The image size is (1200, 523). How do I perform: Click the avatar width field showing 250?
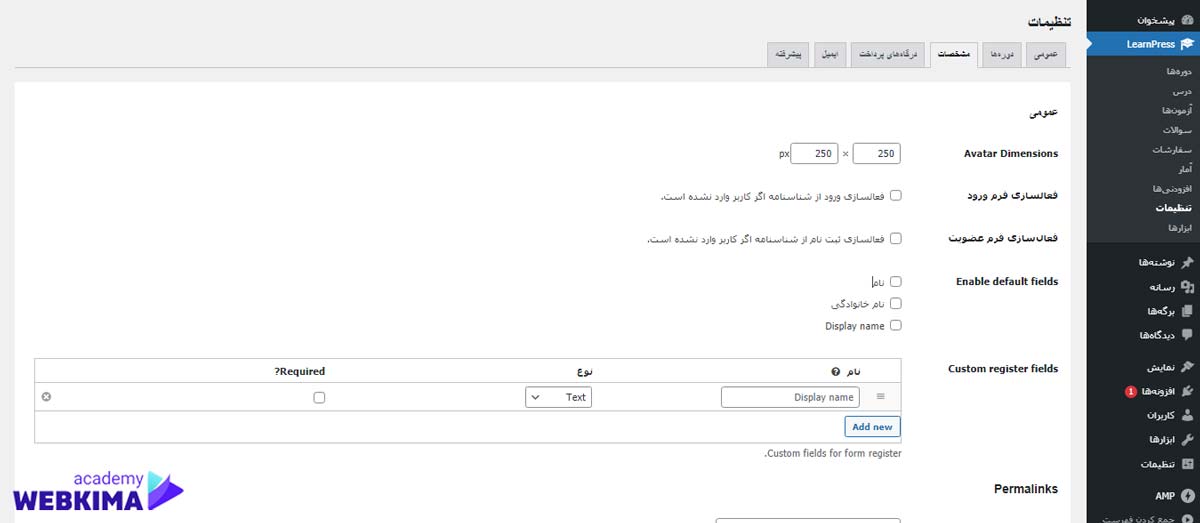tap(876, 154)
